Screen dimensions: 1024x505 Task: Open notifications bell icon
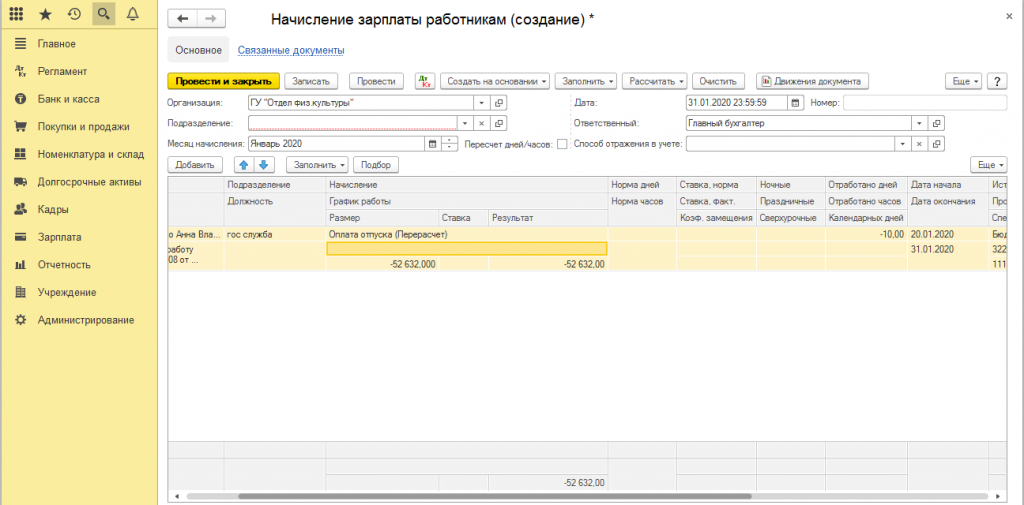132,14
